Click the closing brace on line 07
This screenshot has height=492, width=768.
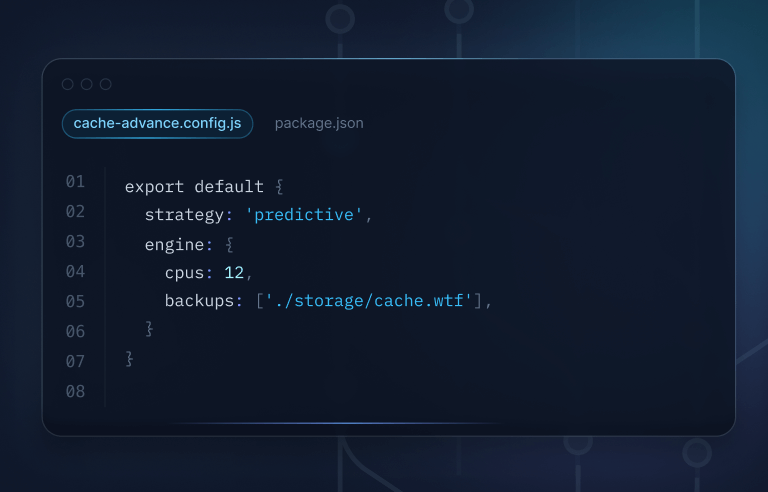[x=129, y=358]
